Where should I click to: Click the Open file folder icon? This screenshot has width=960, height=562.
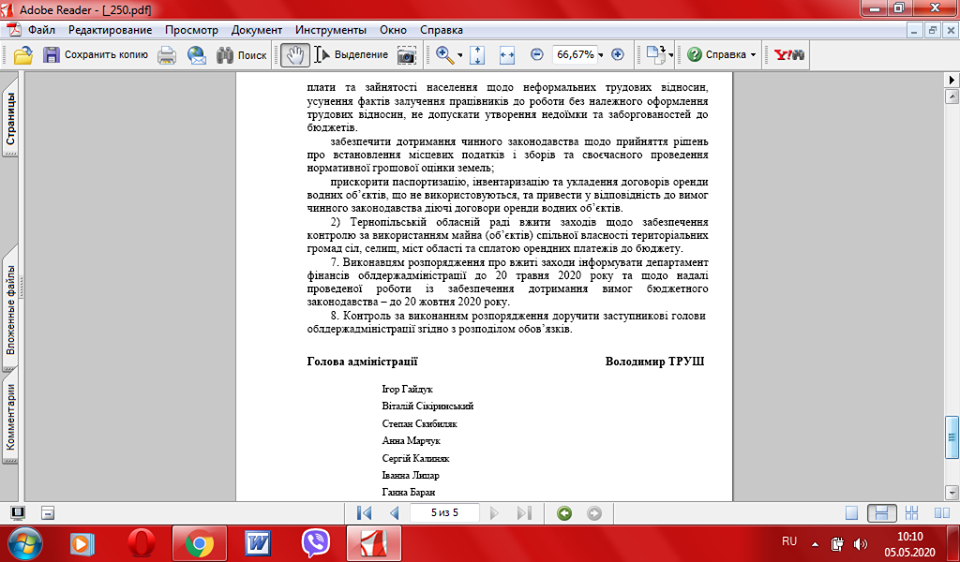click(22, 55)
